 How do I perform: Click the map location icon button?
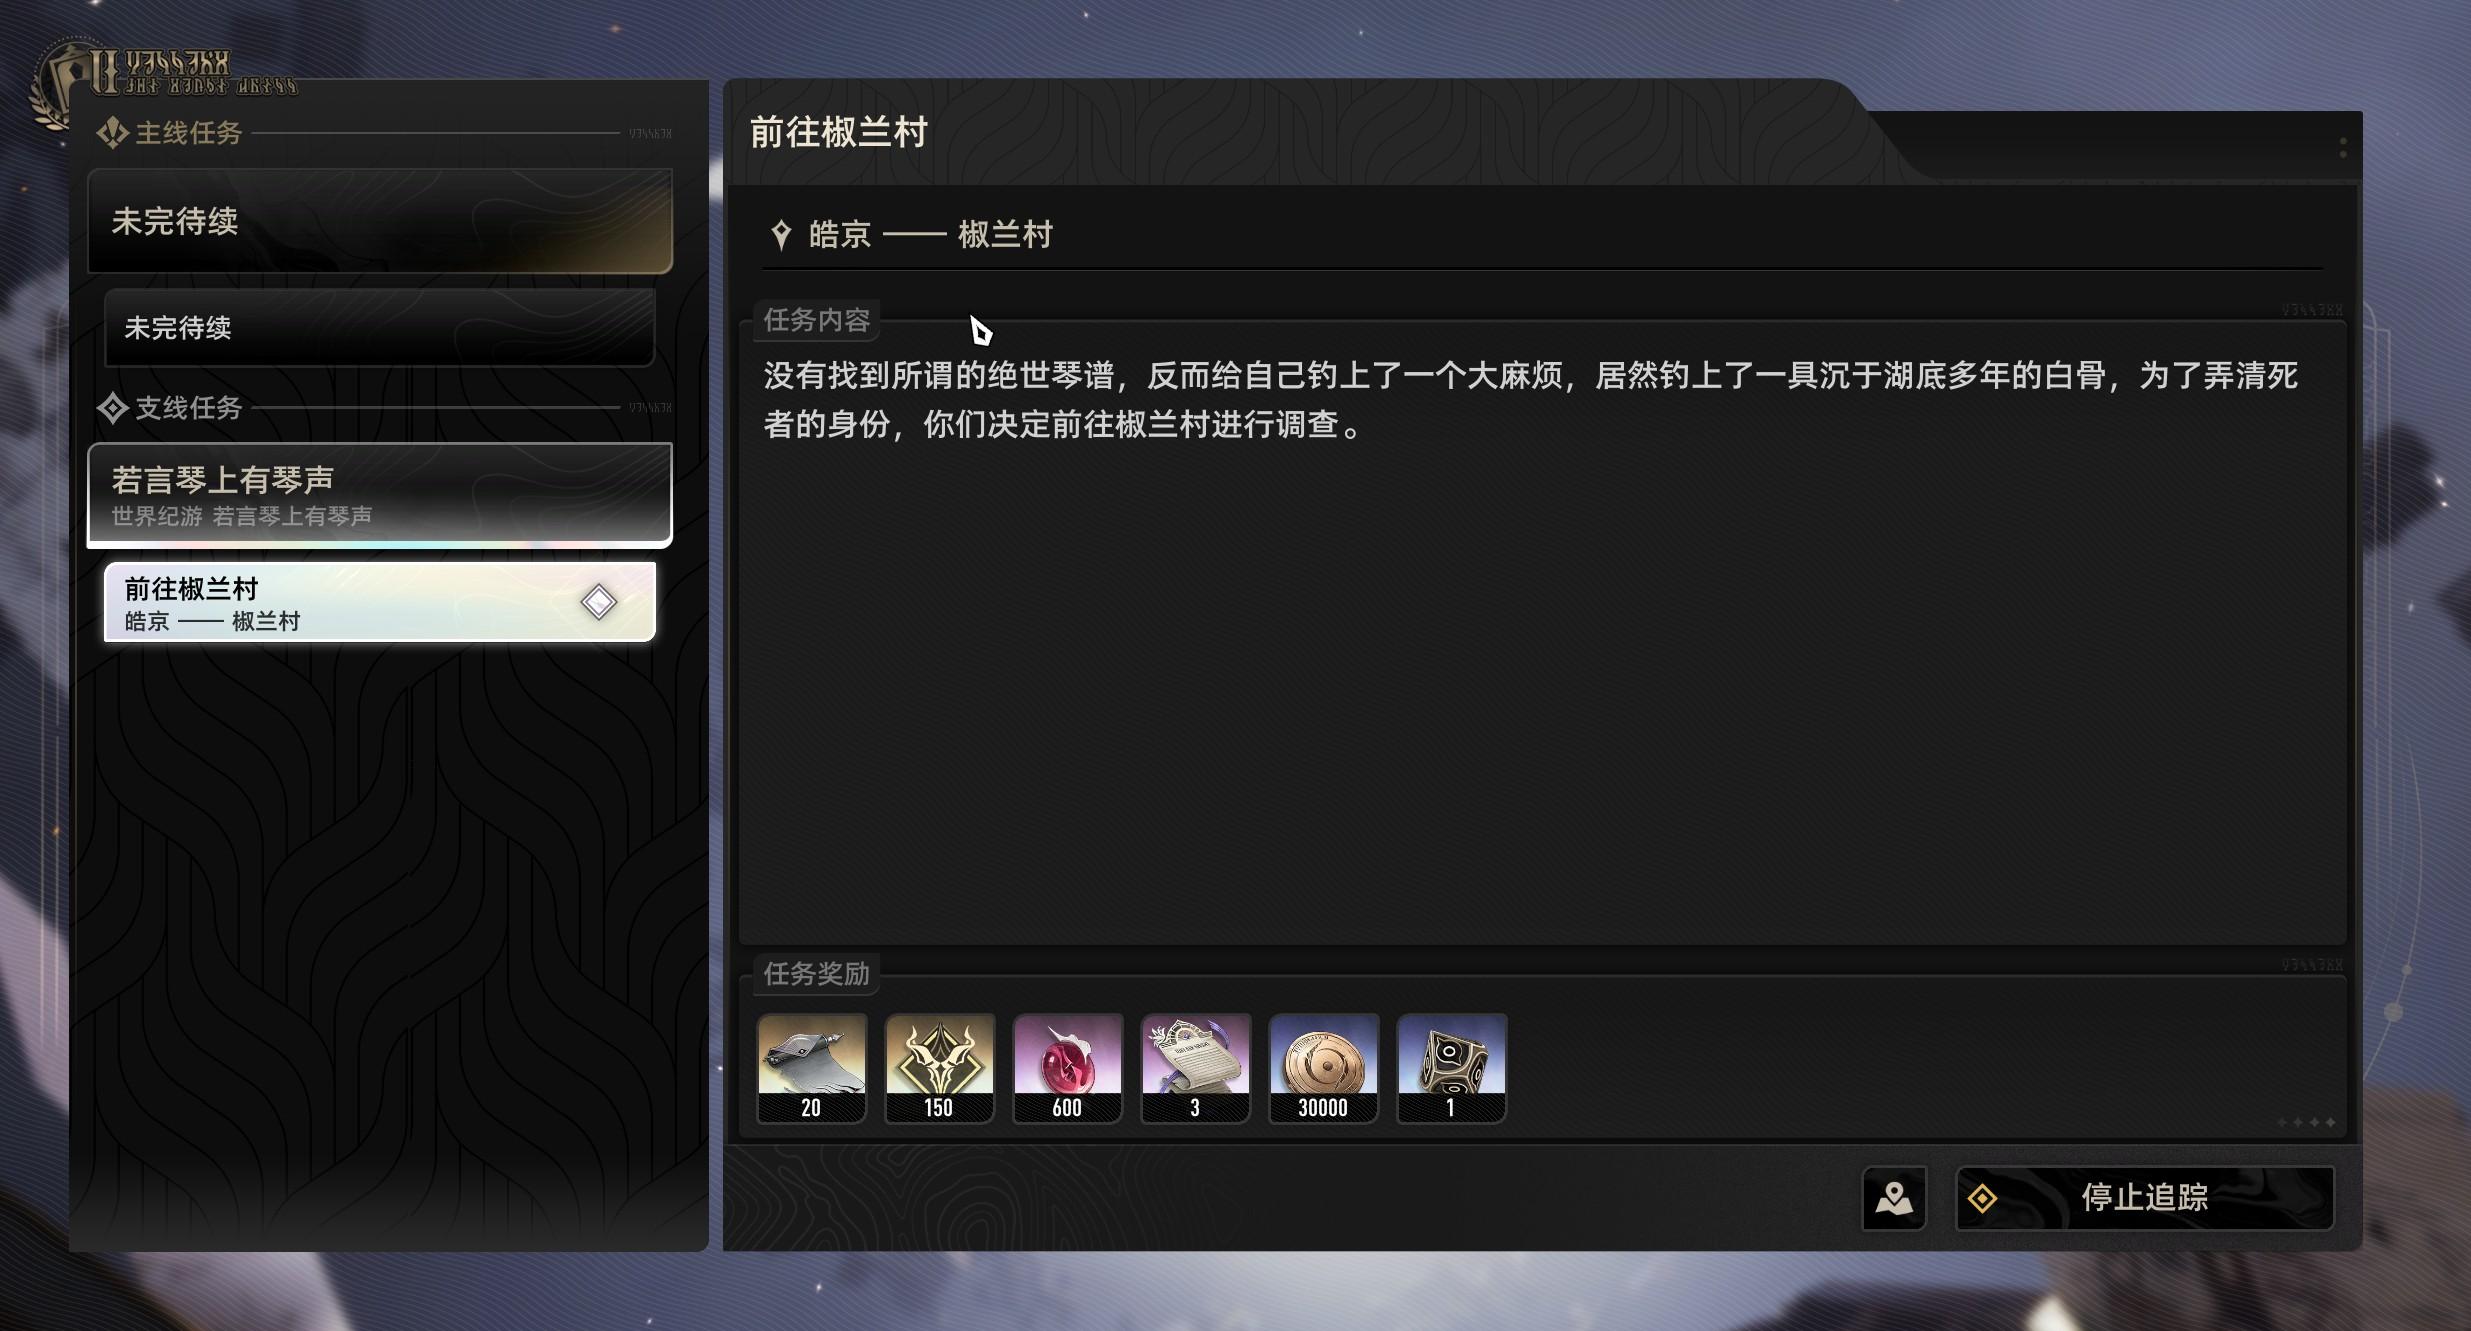1893,1197
